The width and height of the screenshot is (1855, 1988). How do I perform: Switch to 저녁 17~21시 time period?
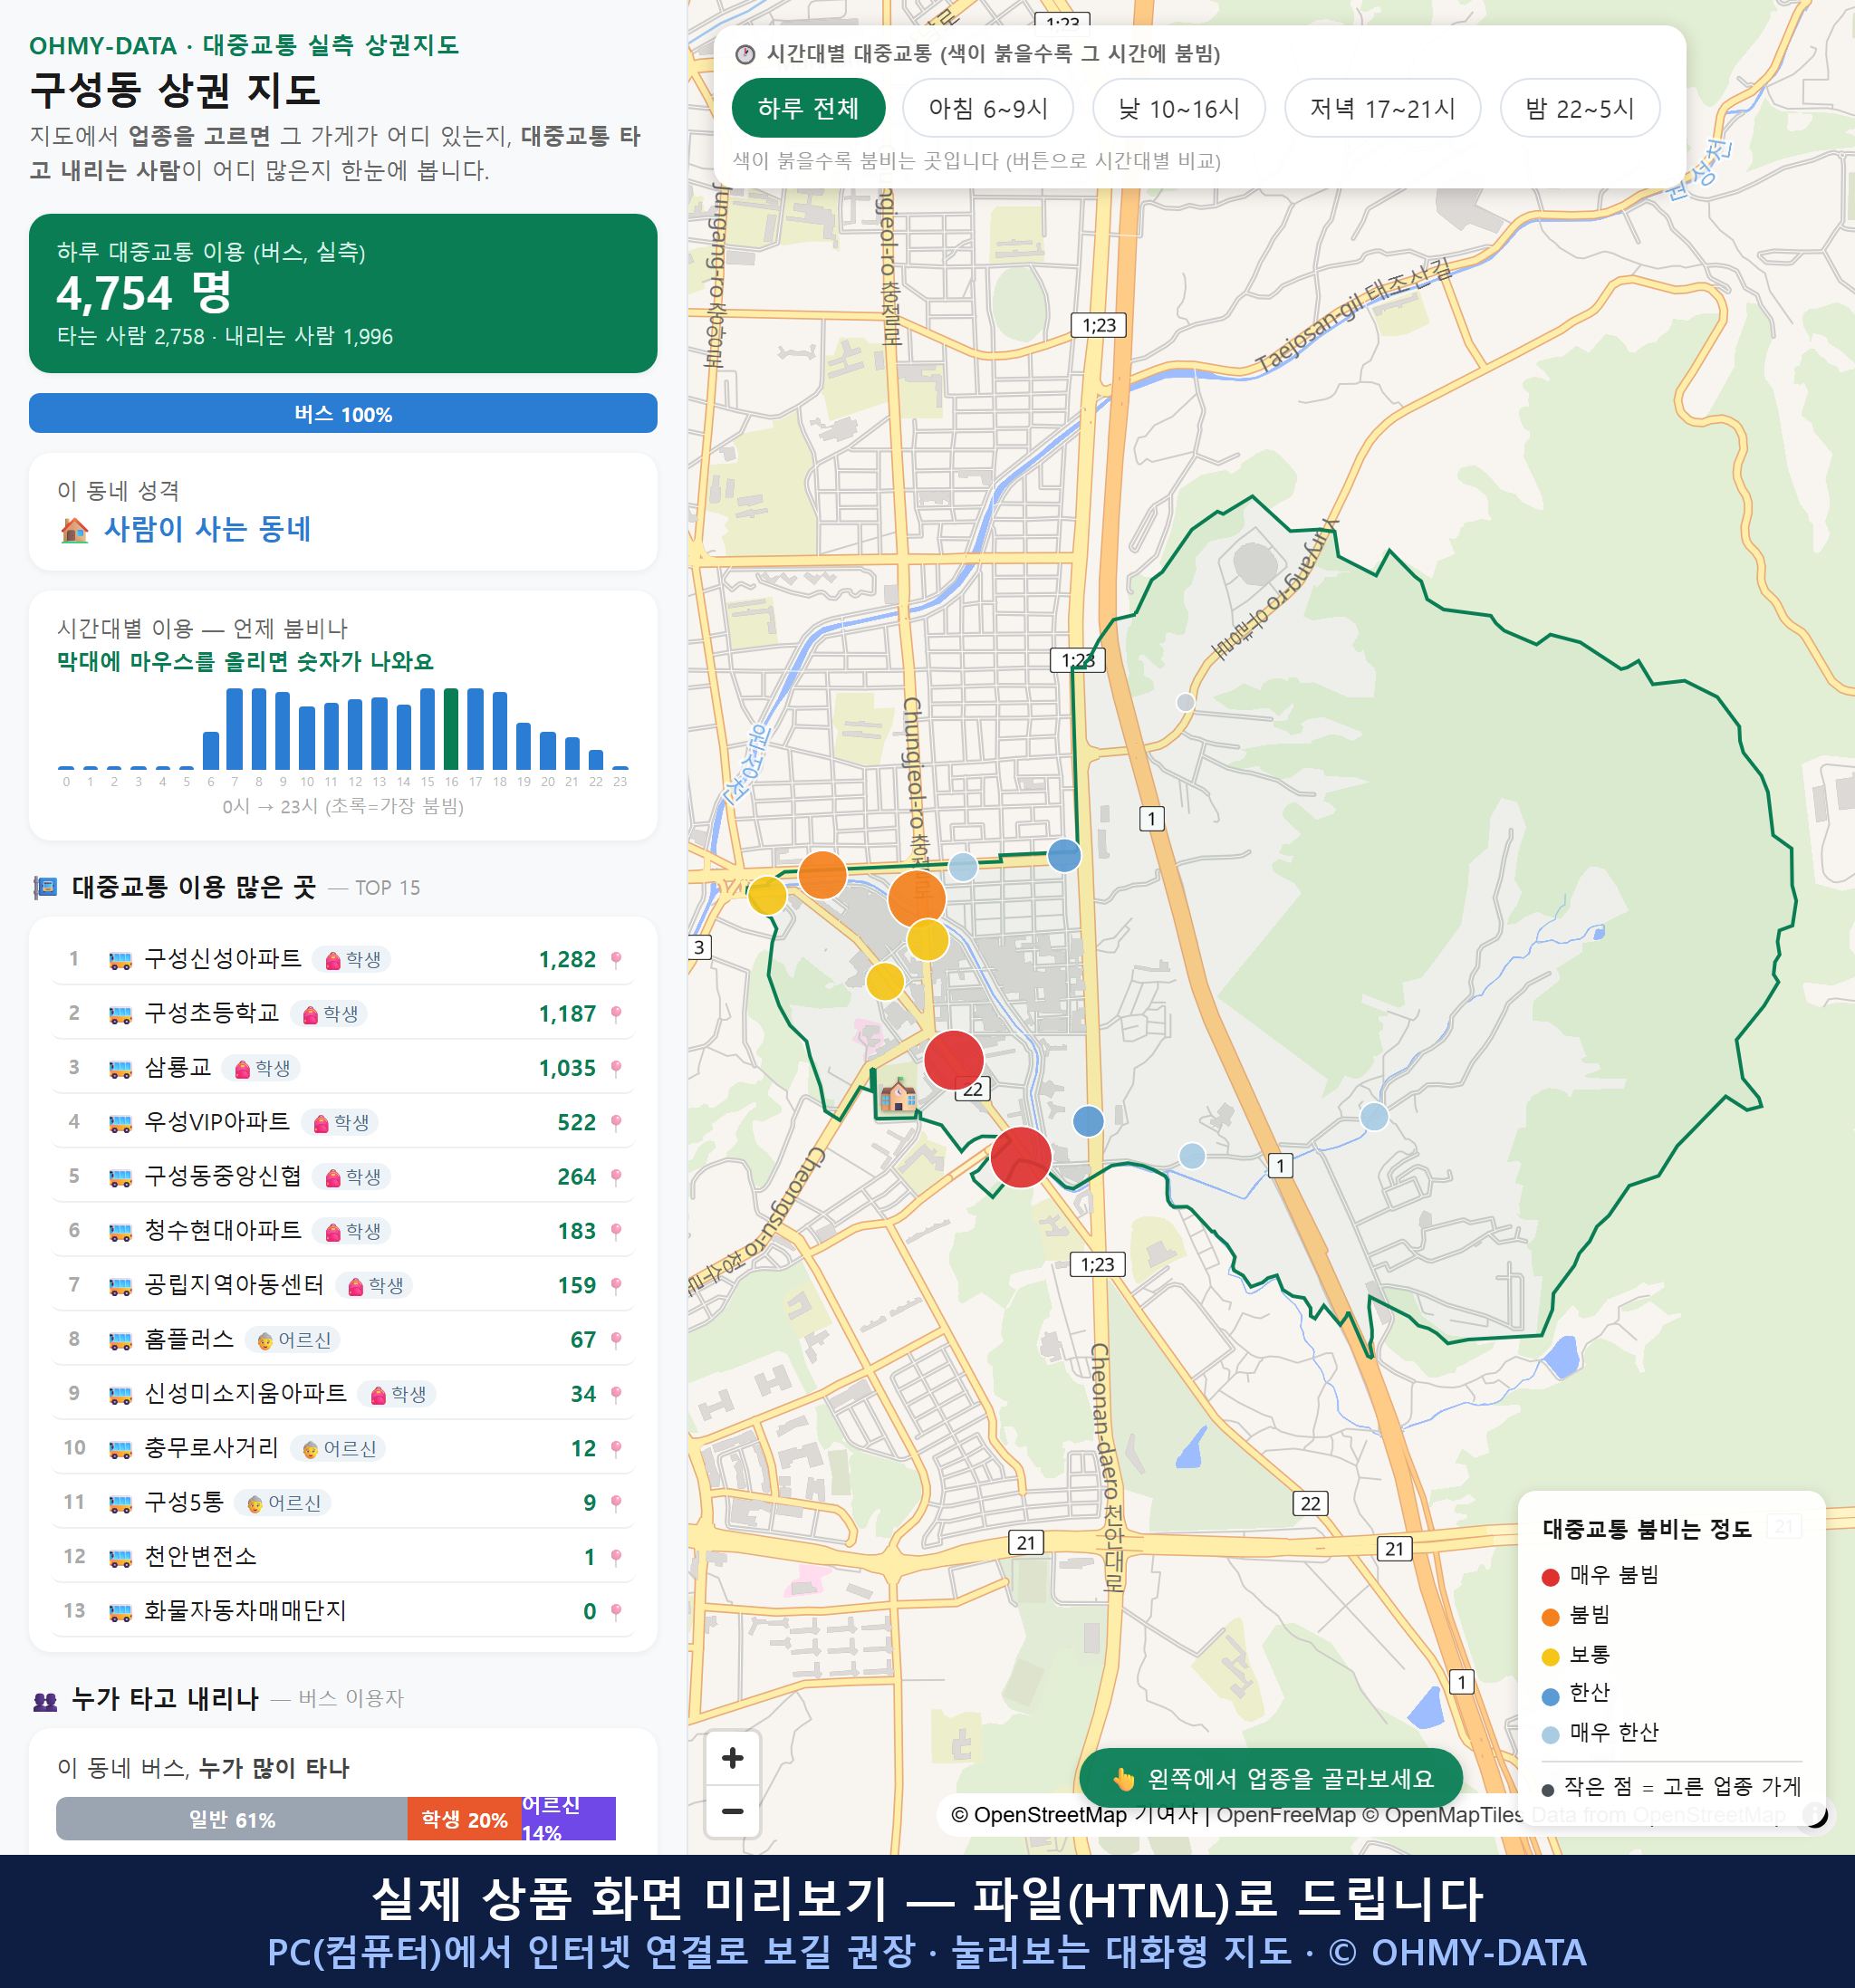tap(1382, 108)
